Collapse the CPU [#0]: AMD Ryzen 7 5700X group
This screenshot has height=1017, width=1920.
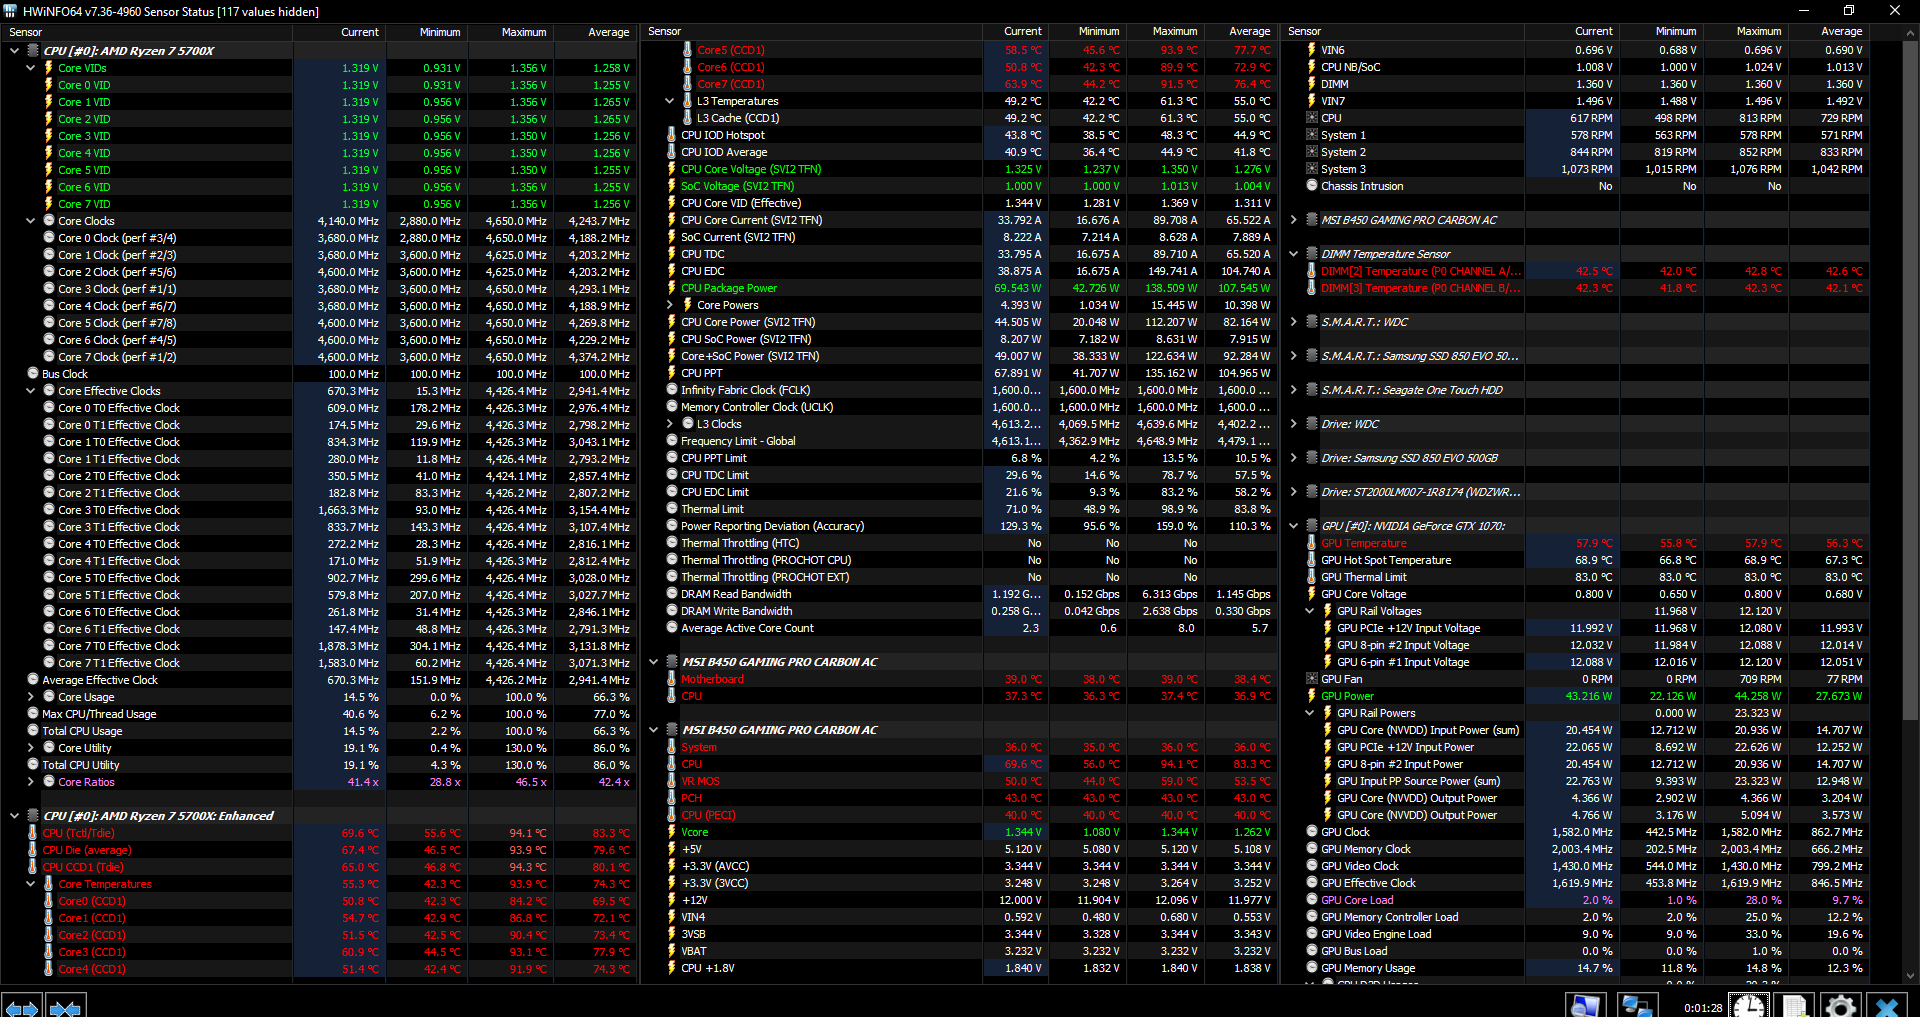click(14, 51)
